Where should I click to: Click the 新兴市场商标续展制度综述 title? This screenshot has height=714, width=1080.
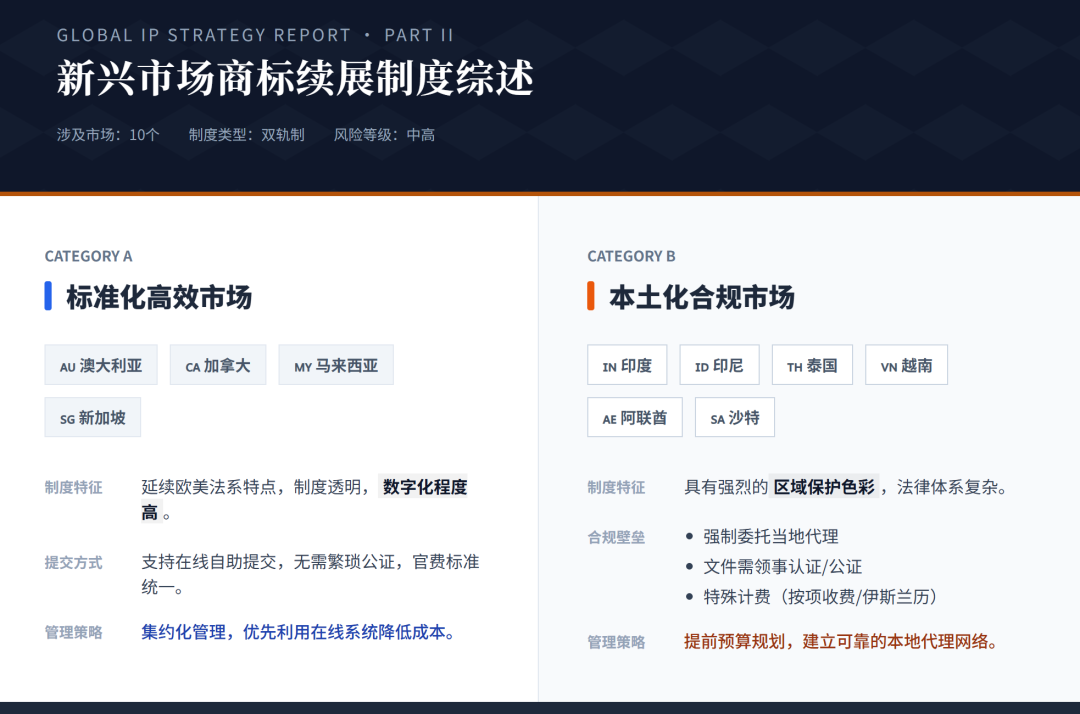pos(295,78)
